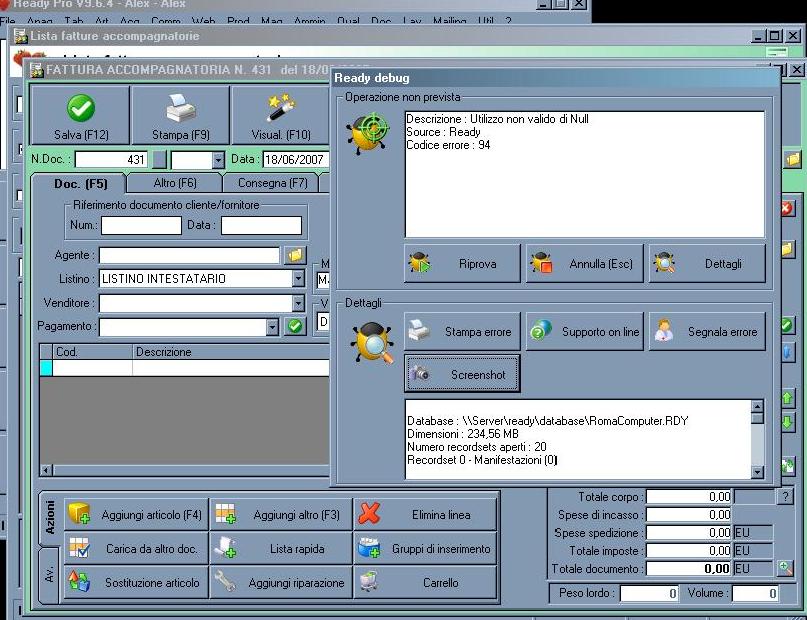The height and width of the screenshot is (620, 807).
Task: Capture a Screenshot of the error
Action: tap(462, 374)
